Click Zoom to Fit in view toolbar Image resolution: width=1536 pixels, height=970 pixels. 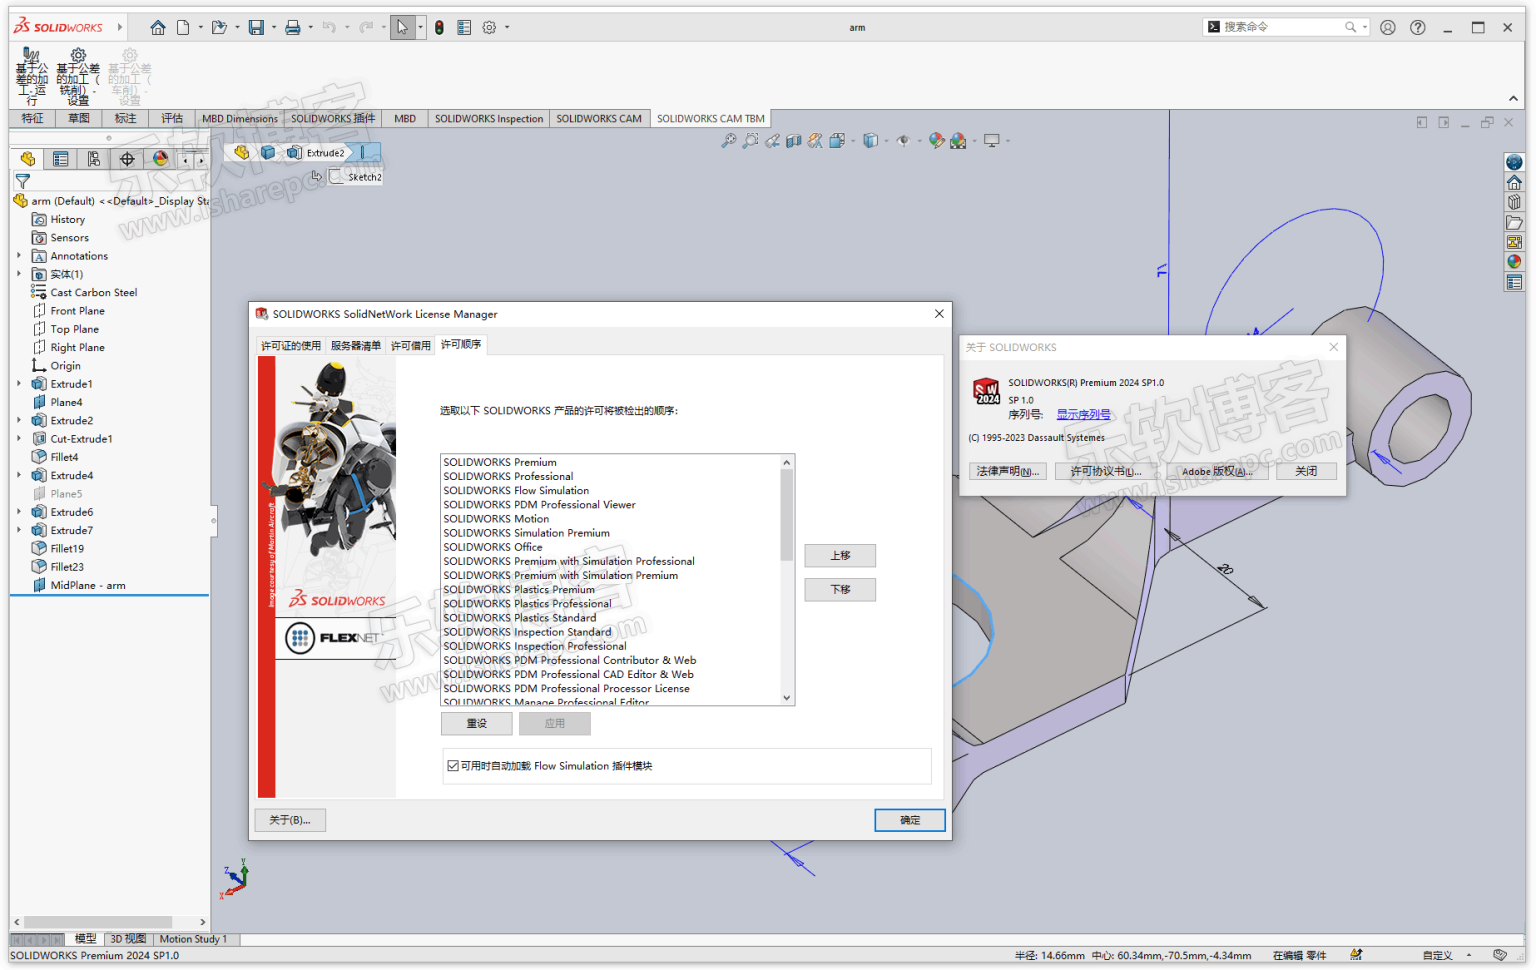pos(729,141)
